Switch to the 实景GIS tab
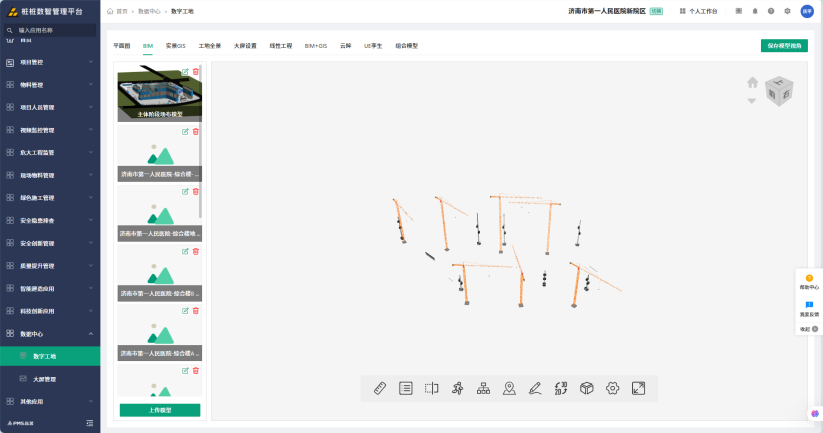823x433 pixels. pos(176,46)
